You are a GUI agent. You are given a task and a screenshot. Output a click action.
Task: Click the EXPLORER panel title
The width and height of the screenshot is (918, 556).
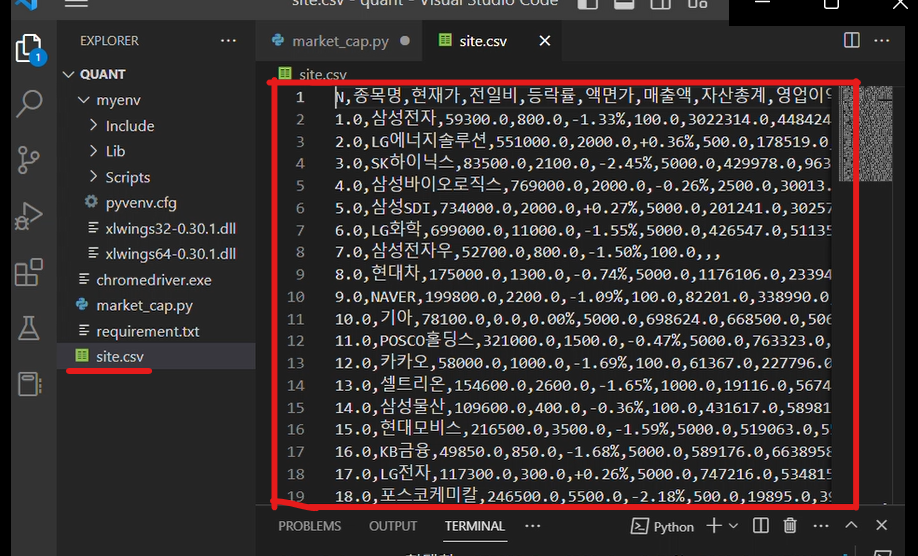(109, 41)
